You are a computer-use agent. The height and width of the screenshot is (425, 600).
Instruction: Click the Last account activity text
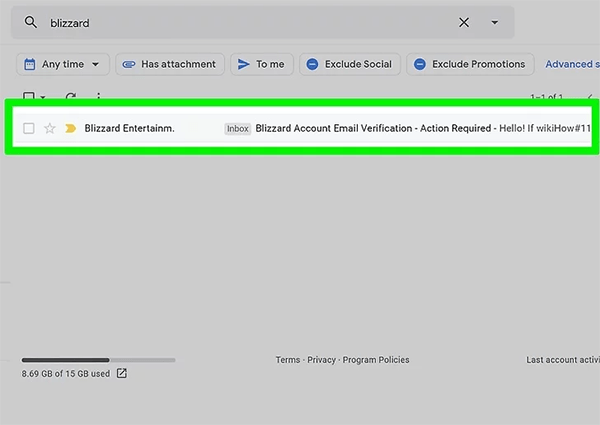point(563,360)
